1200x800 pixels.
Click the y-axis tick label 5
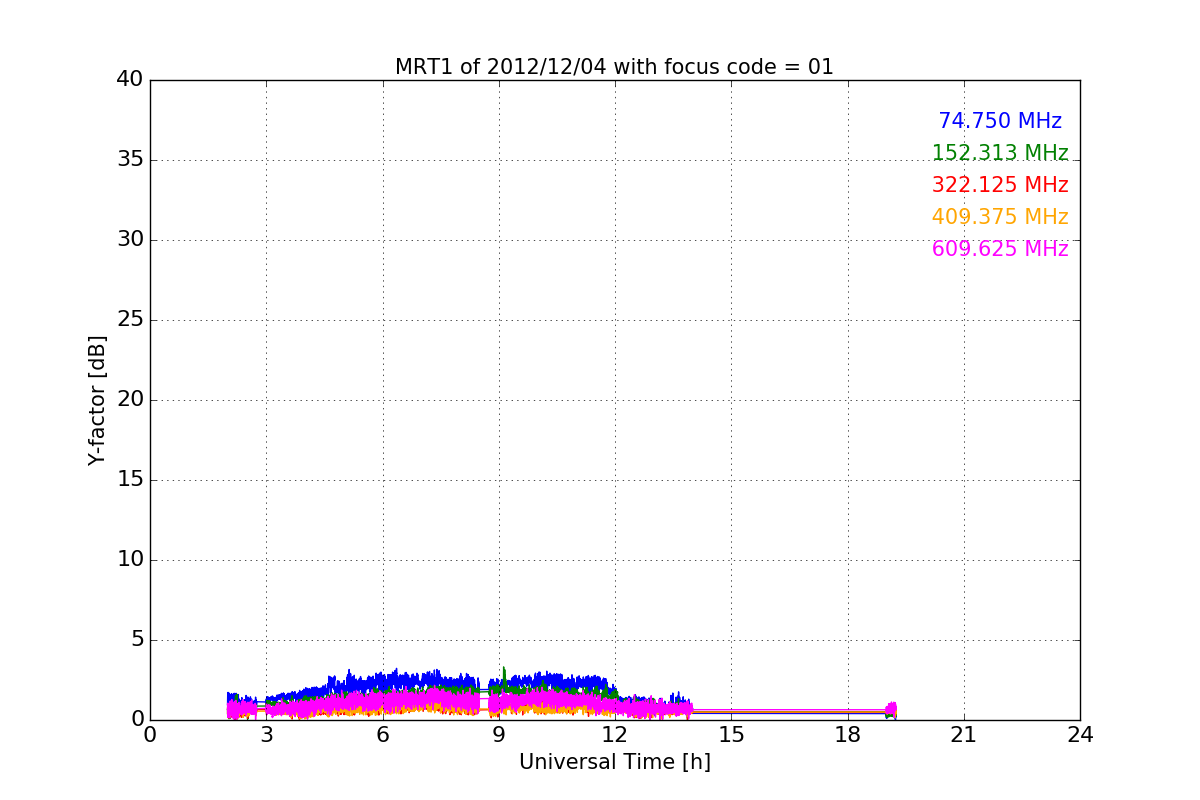(136, 640)
